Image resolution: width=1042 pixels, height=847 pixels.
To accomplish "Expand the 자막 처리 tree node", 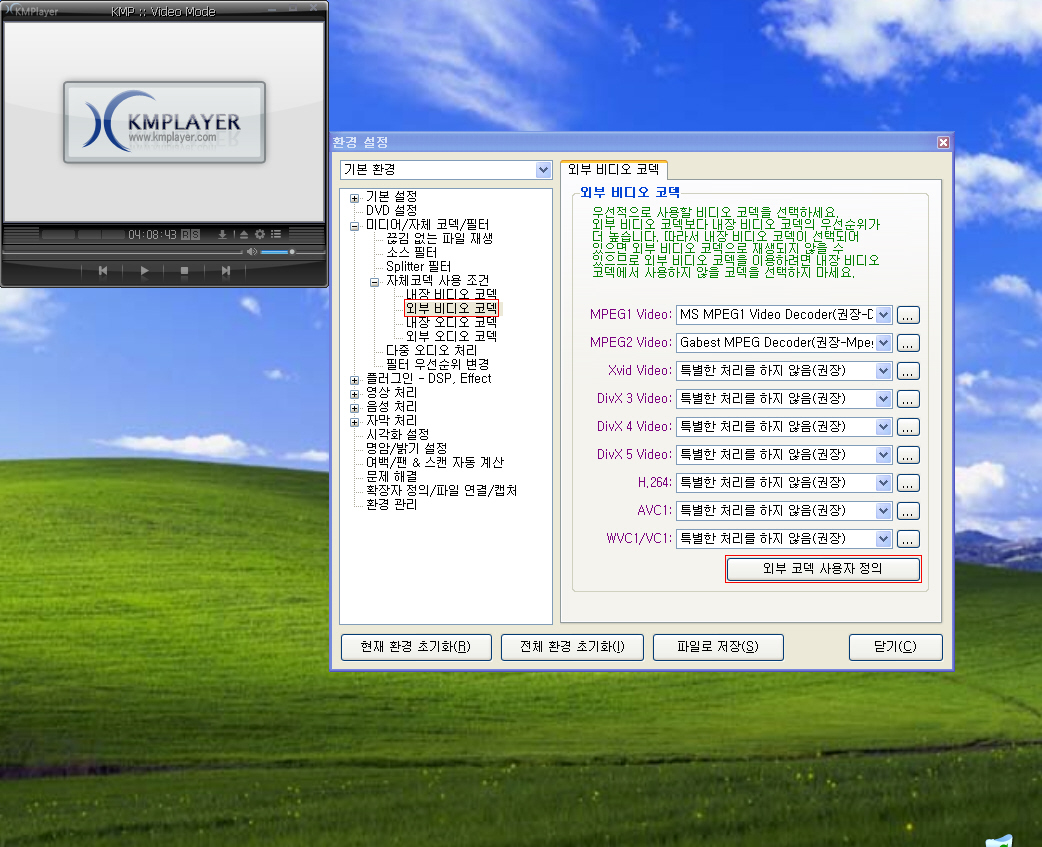I will (354, 422).
